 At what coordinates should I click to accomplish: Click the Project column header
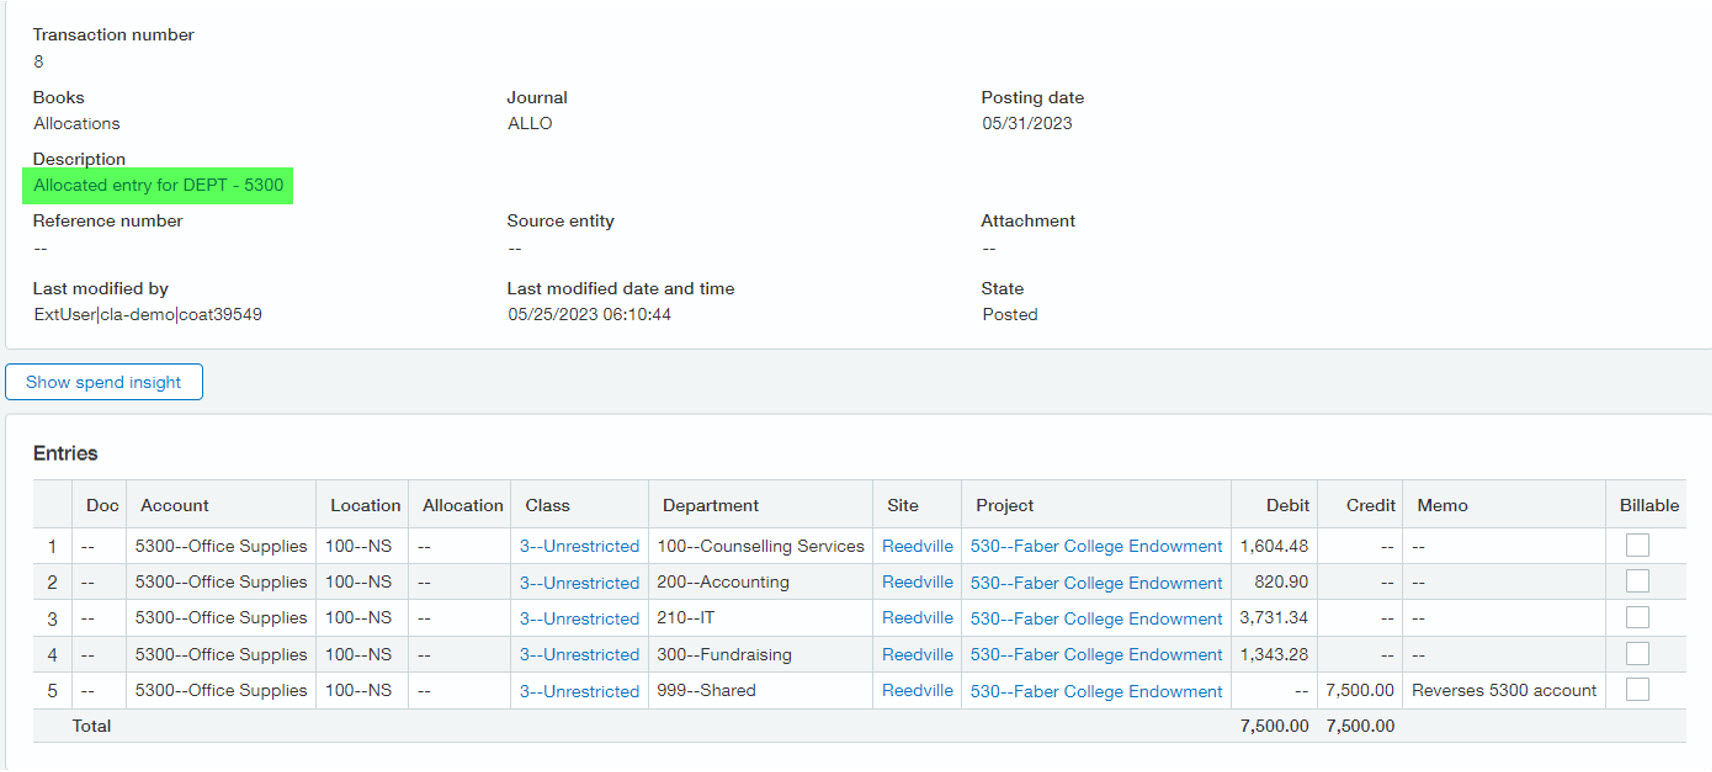[1004, 505]
